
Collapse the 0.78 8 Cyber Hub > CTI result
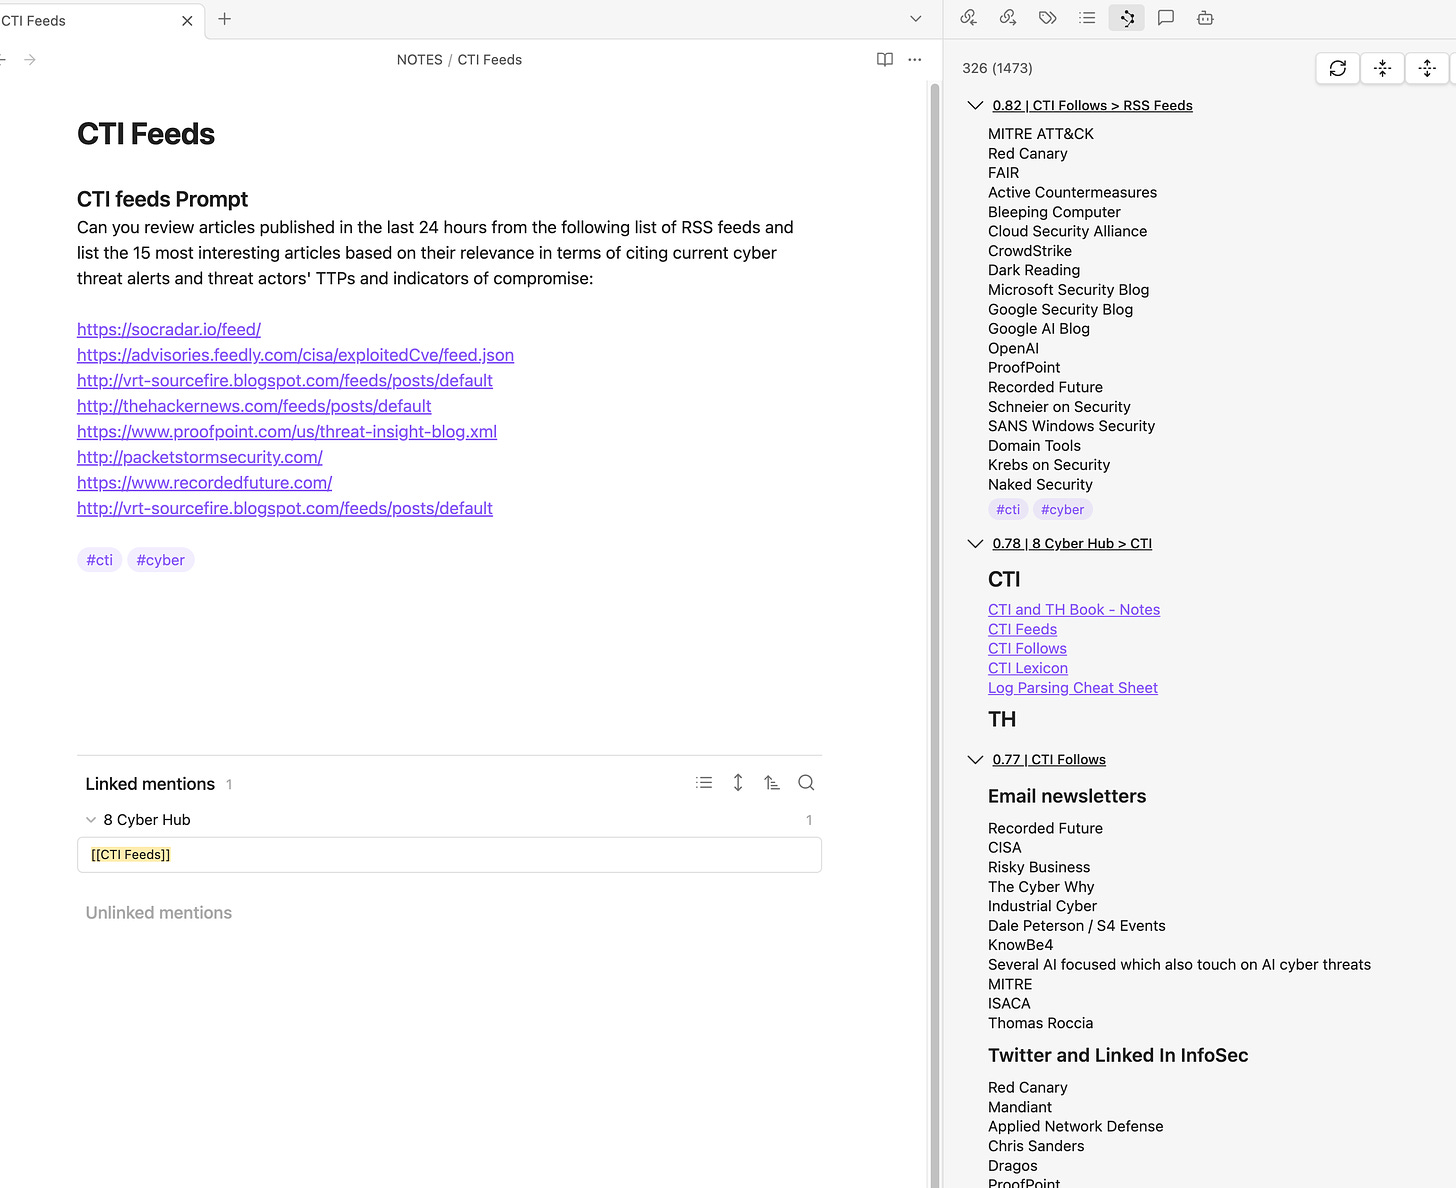(x=975, y=544)
